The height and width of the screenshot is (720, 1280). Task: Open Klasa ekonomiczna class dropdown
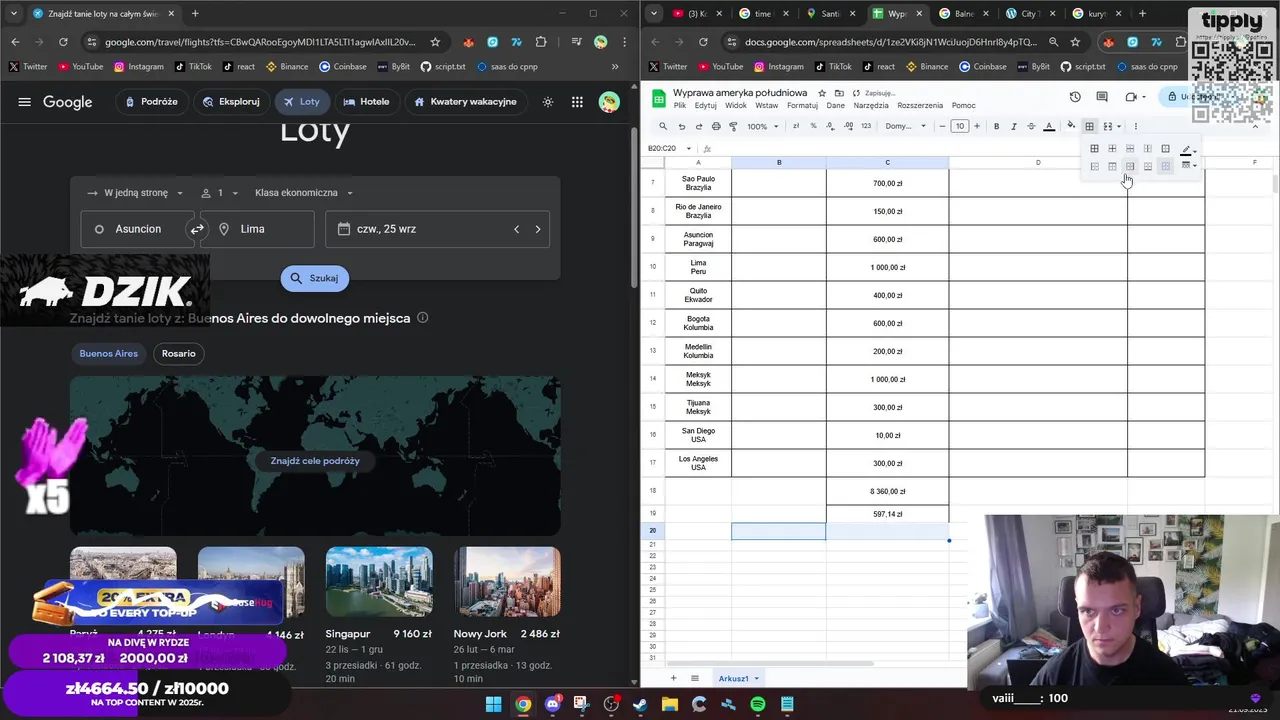[x=304, y=193]
